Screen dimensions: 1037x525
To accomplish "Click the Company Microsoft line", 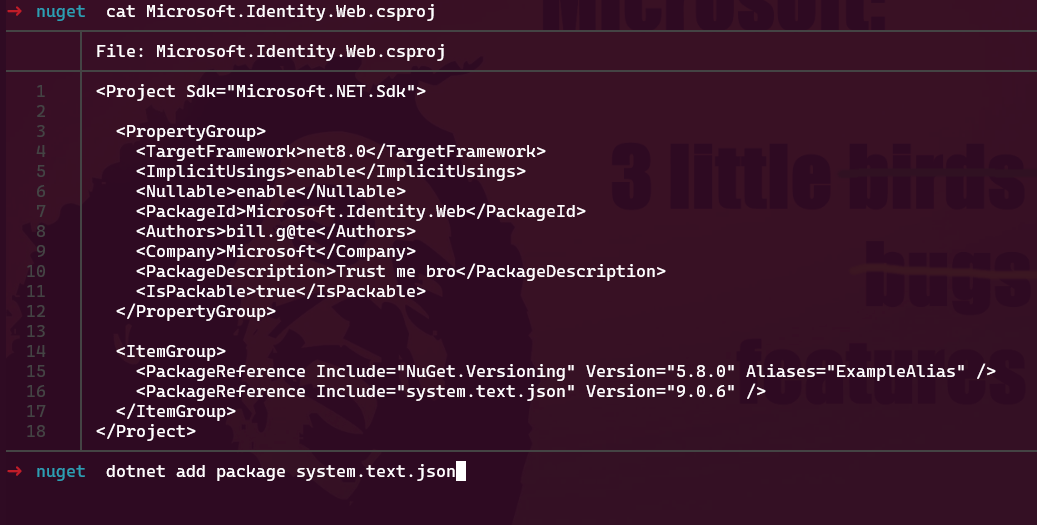I will tap(276, 251).
